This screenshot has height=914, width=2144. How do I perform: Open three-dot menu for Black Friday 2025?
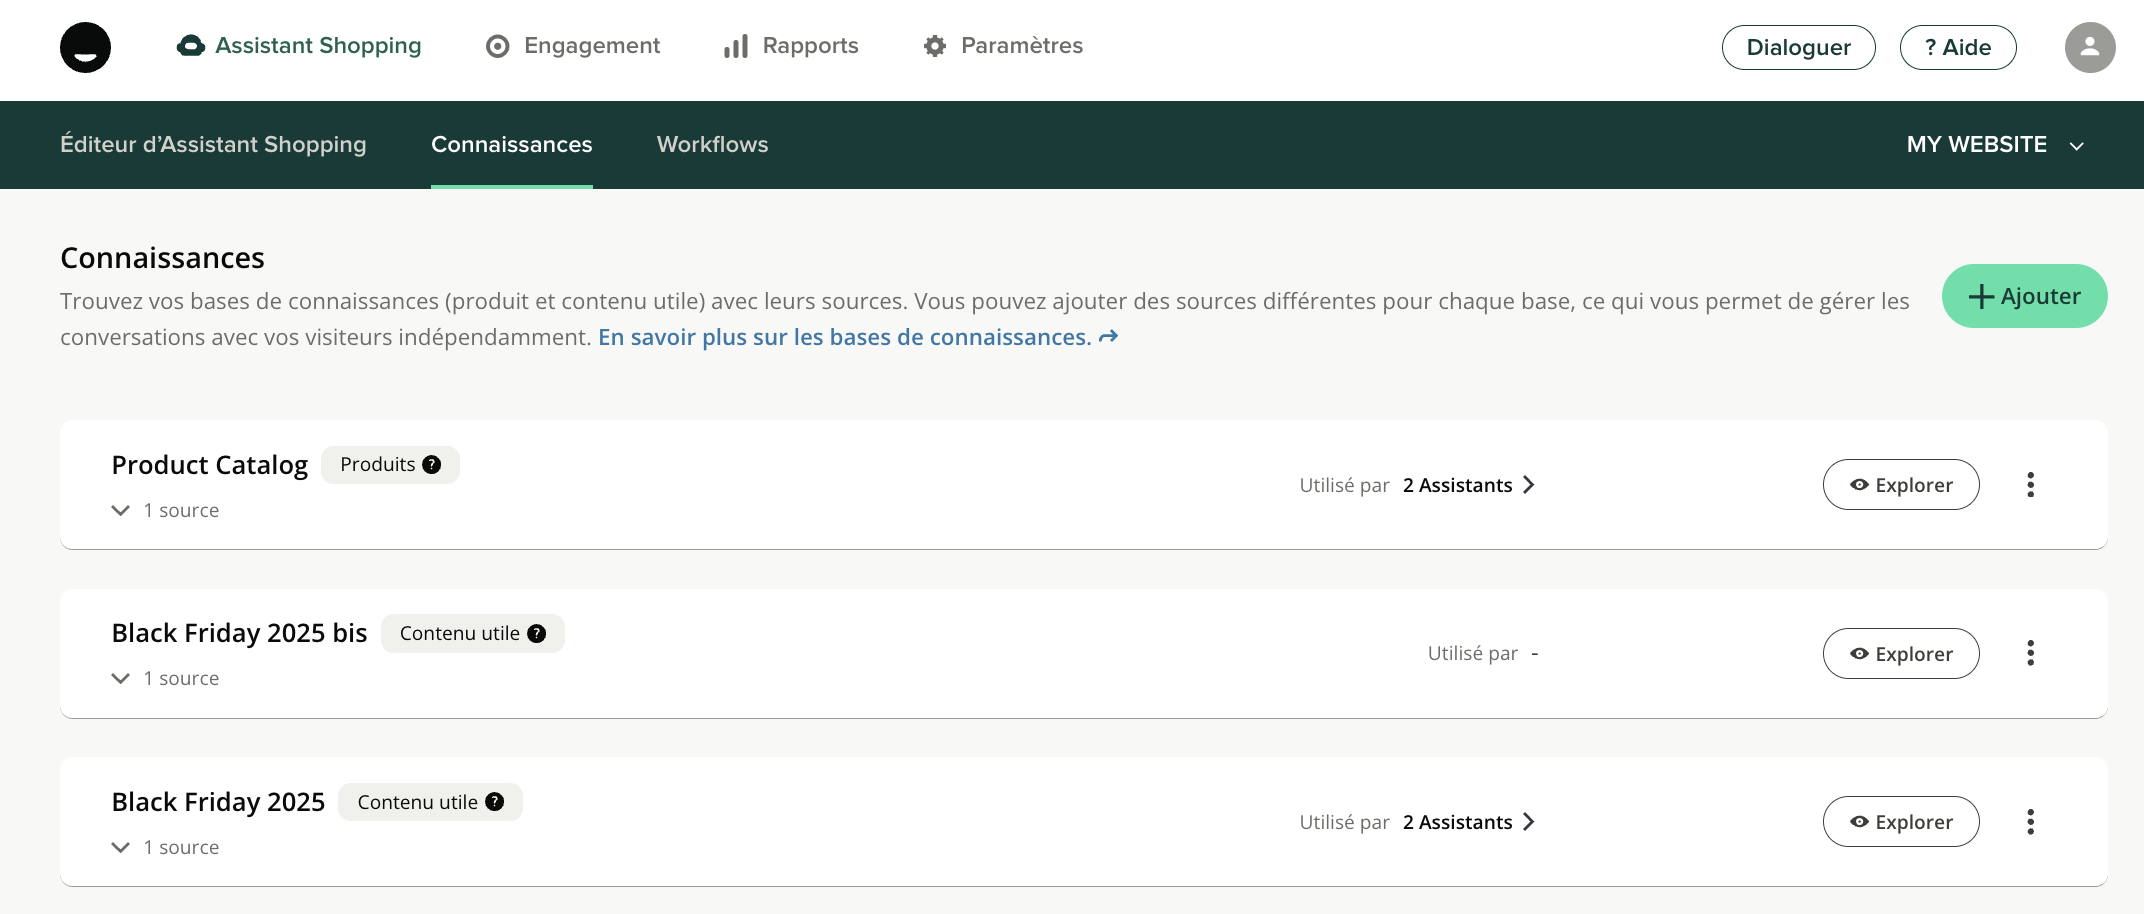2030,822
